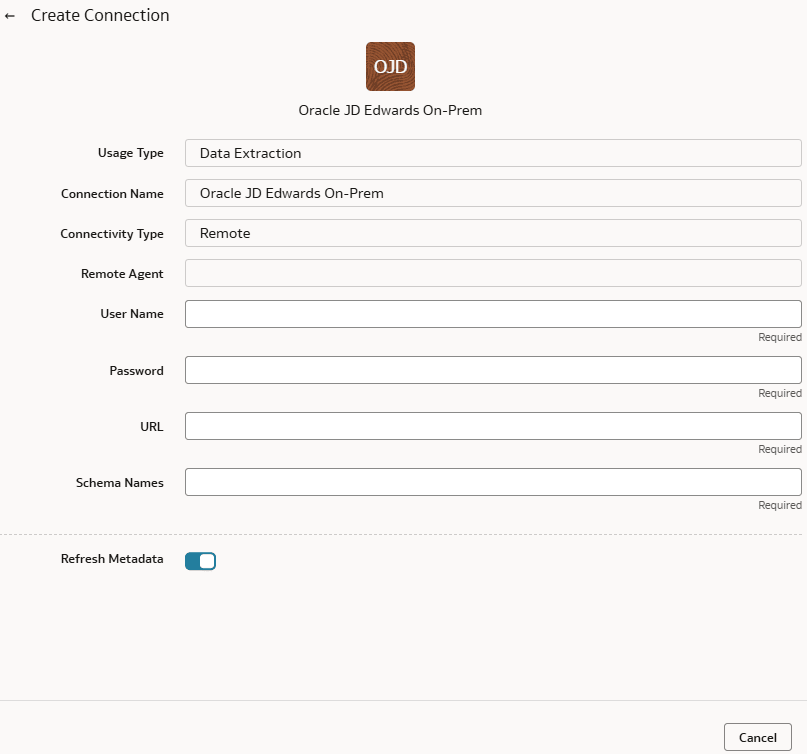The image size is (807, 754).
Task: Click the Oracle JD Edwards On-Prem heading under the logo
Action: coord(390,111)
